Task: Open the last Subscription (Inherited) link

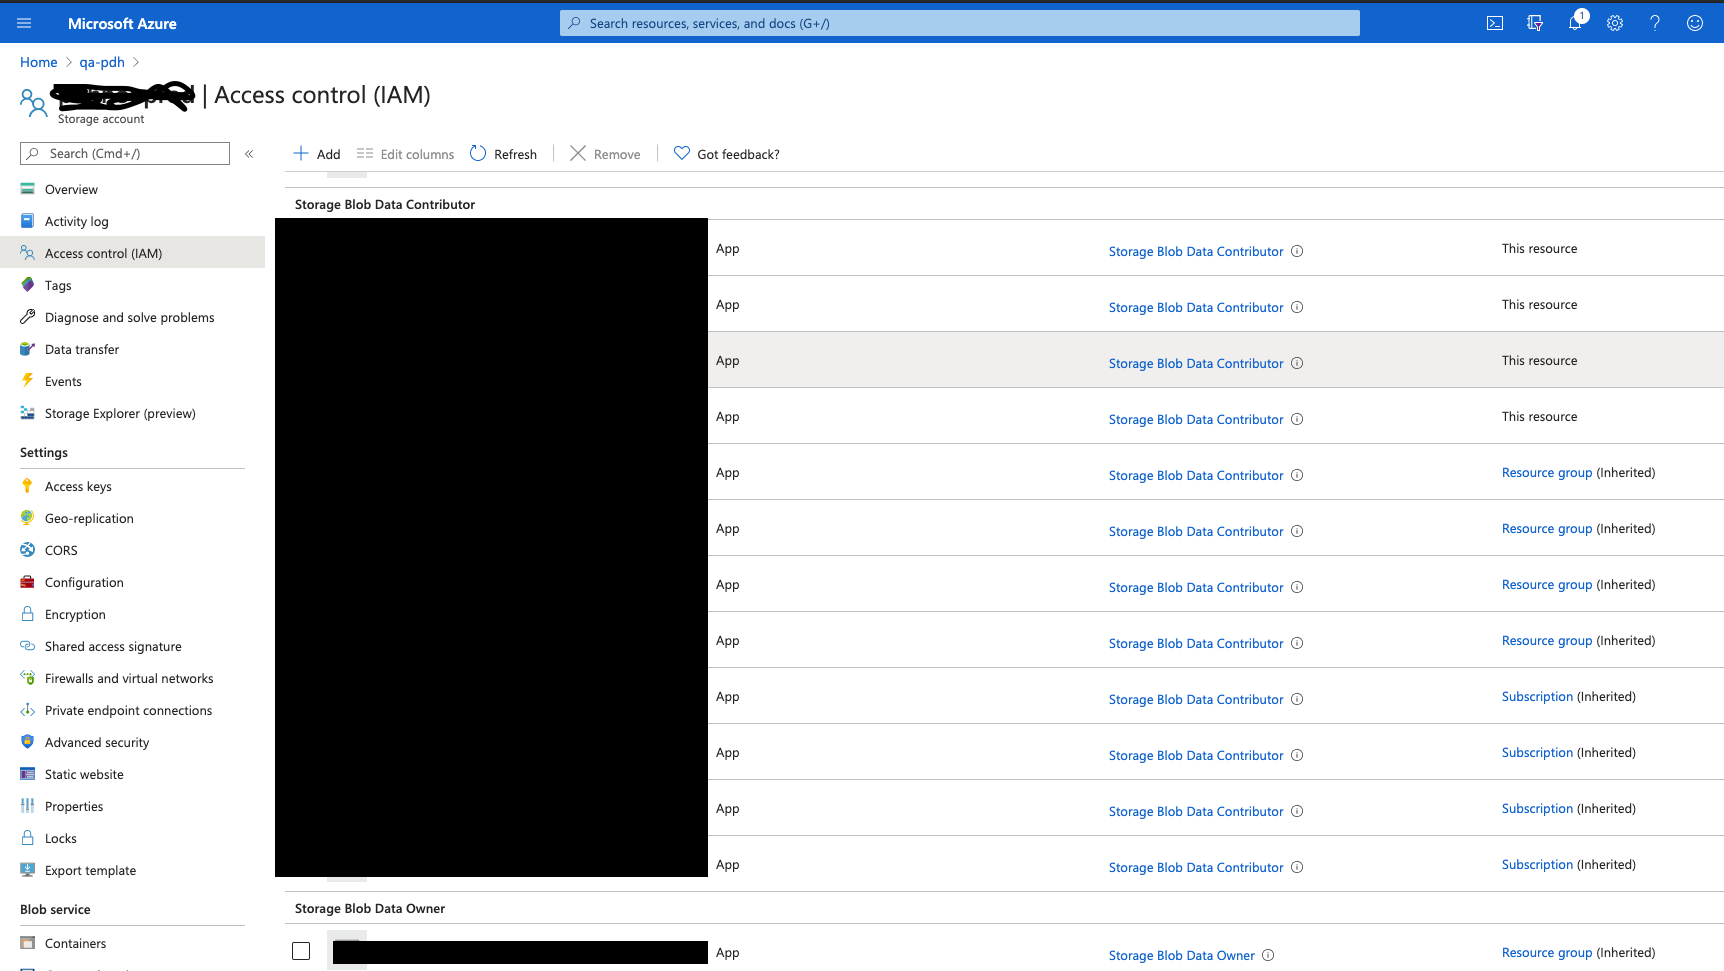Action: (1537, 864)
